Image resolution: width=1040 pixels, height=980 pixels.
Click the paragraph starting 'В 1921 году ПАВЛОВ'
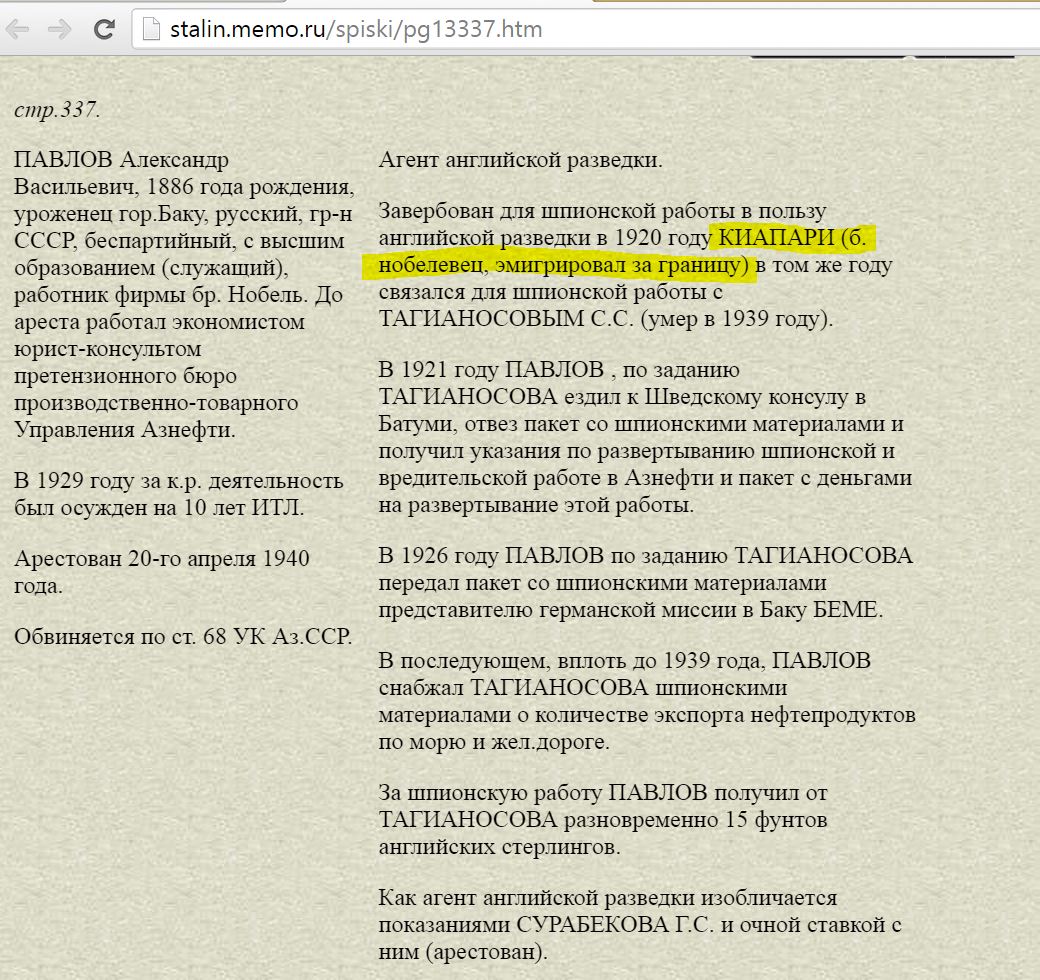click(645, 437)
